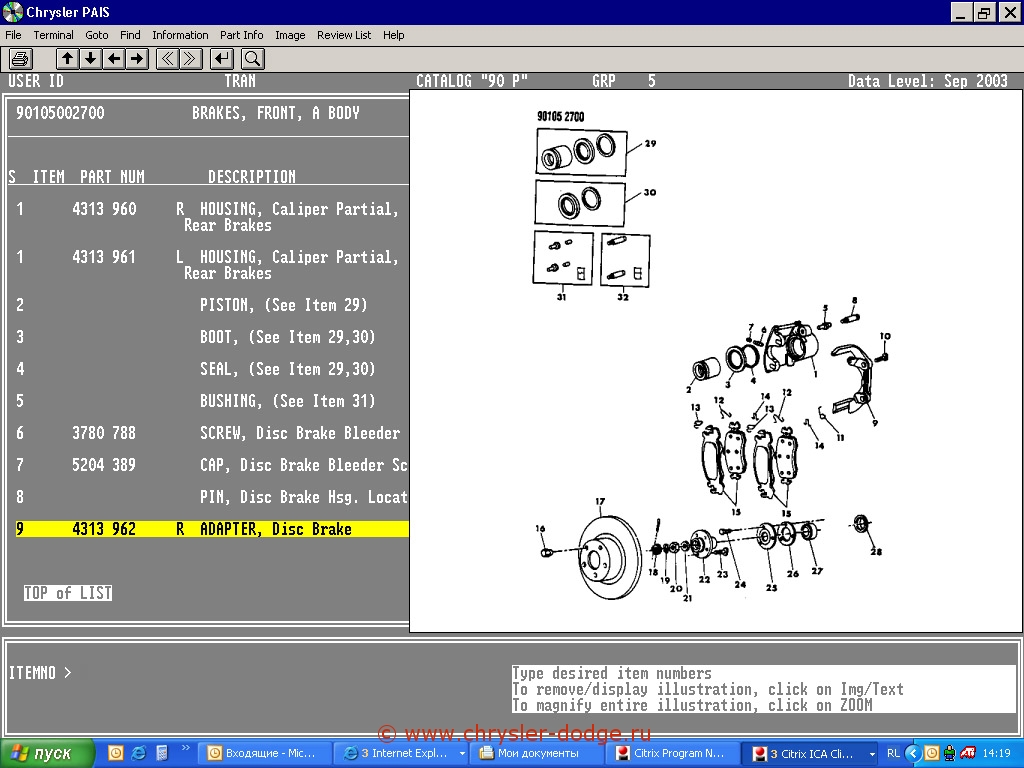
Task: Click the Enter/return arrow toolbar icon
Action: point(222,59)
